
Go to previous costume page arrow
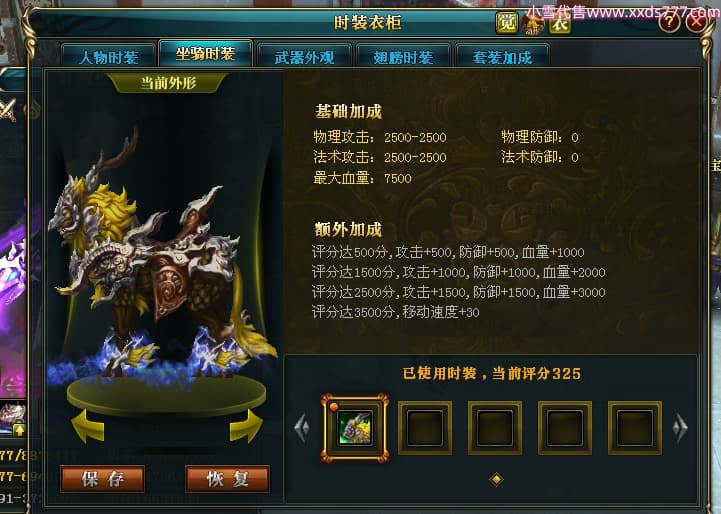302,428
